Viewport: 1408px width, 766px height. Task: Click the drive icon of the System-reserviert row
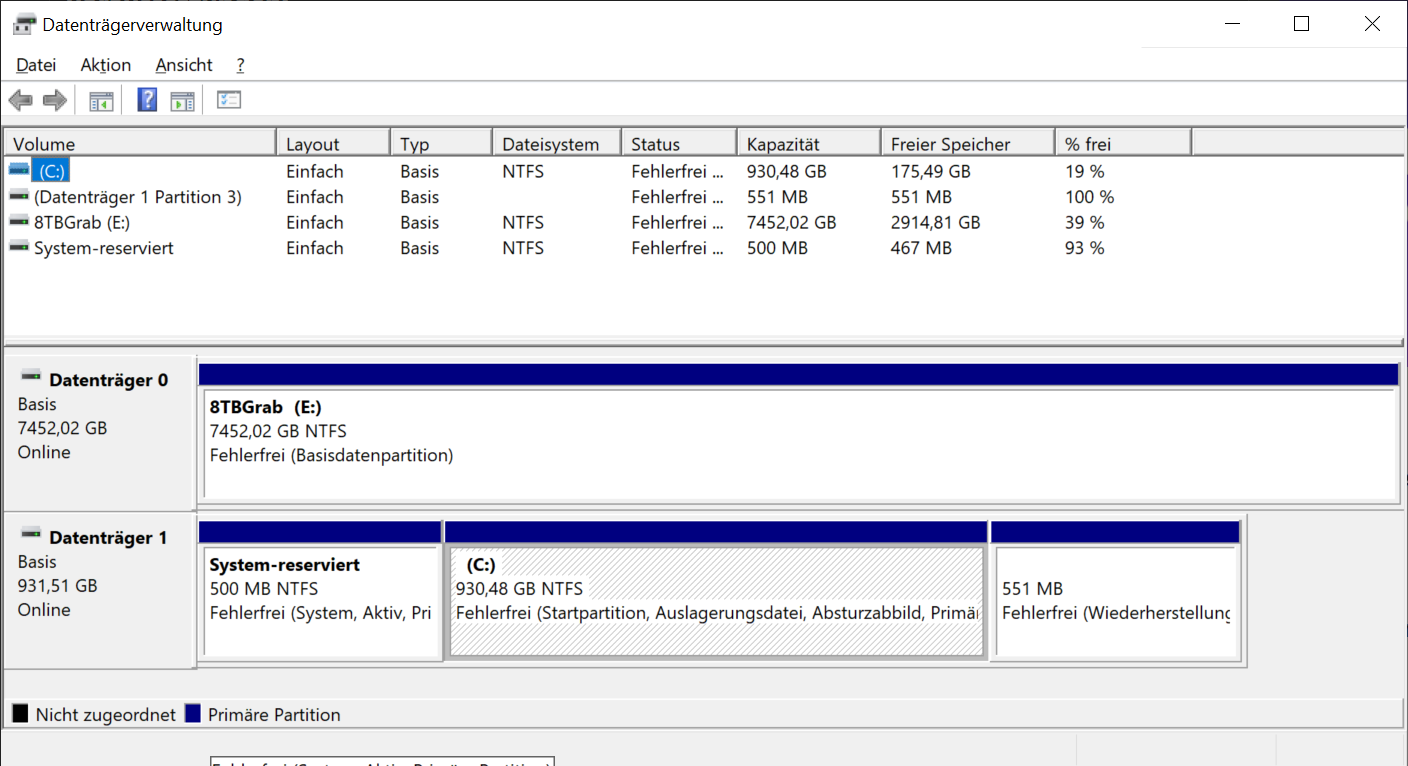click(19, 248)
